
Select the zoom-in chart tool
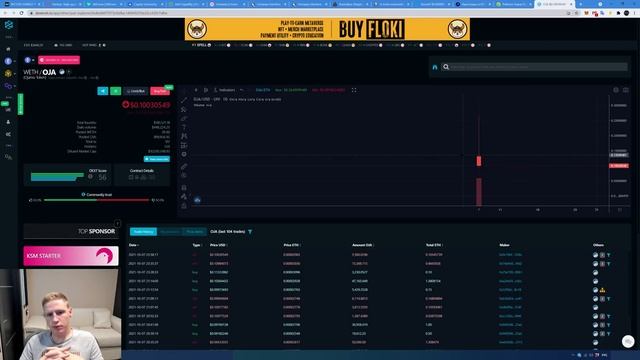point(184,176)
